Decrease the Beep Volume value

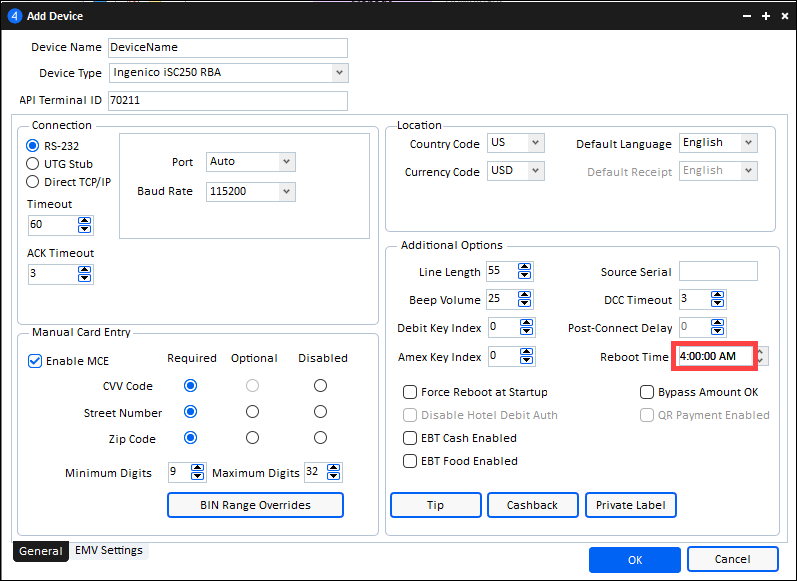pos(525,304)
